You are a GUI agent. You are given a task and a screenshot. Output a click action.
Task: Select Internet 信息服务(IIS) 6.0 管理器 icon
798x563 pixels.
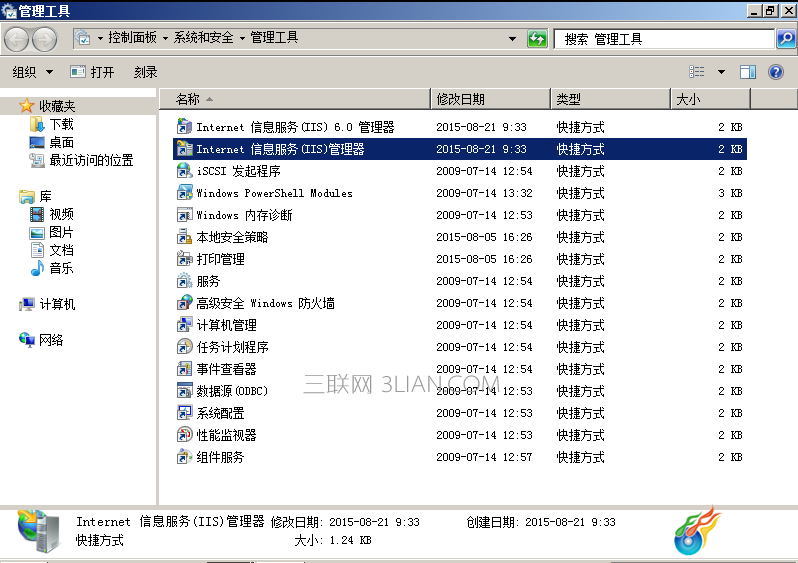coord(184,126)
